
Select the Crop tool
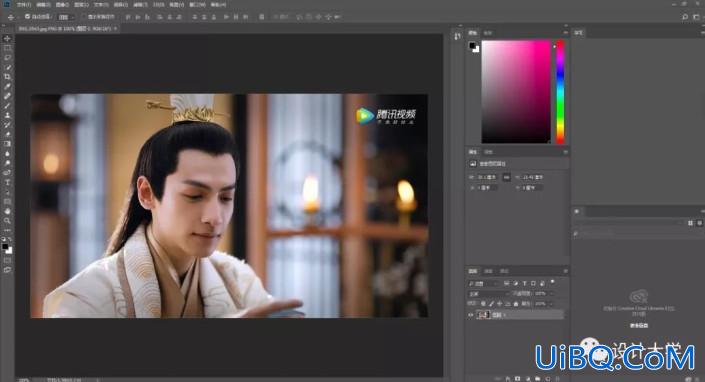(7, 77)
